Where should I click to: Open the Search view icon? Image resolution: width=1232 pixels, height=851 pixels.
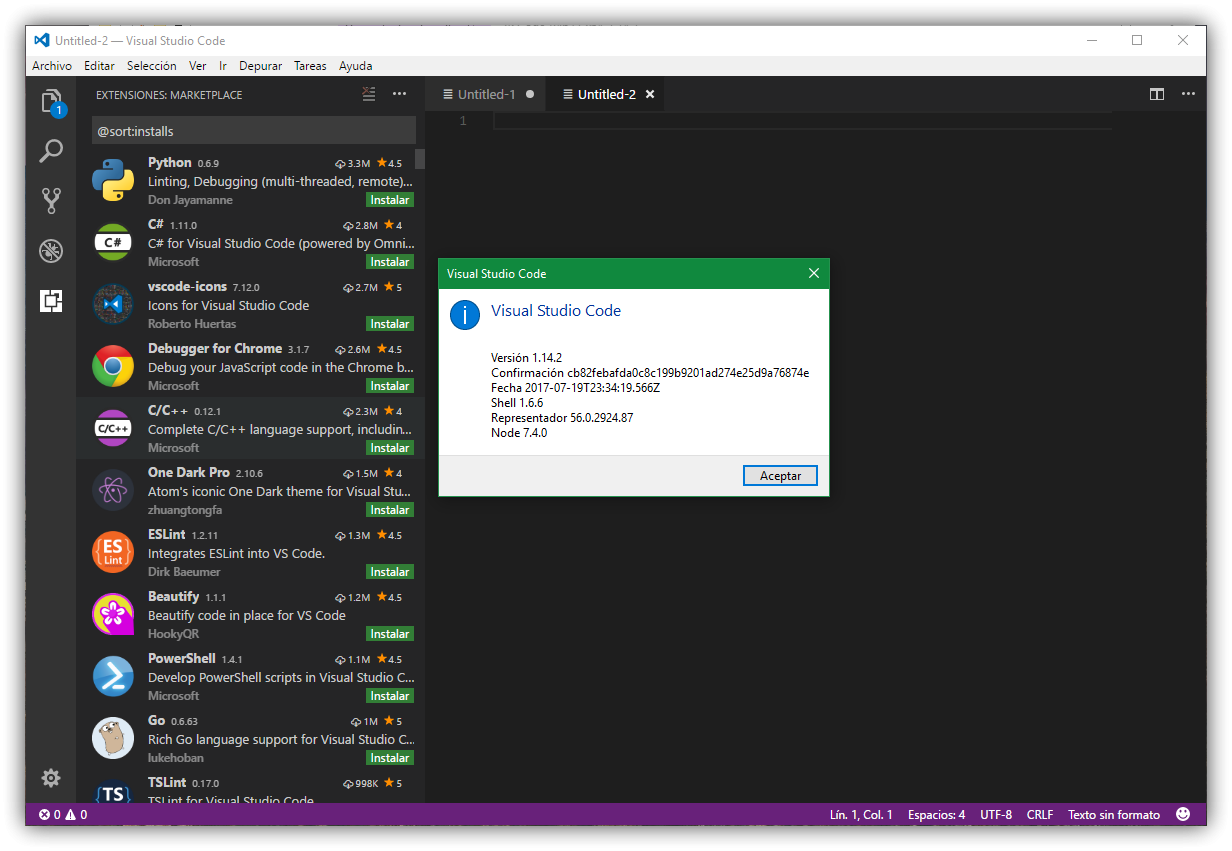51,151
